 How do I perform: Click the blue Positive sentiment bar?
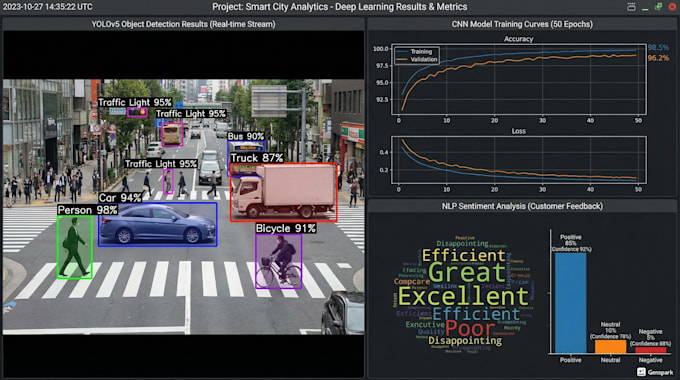pyautogui.click(x=570, y=303)
